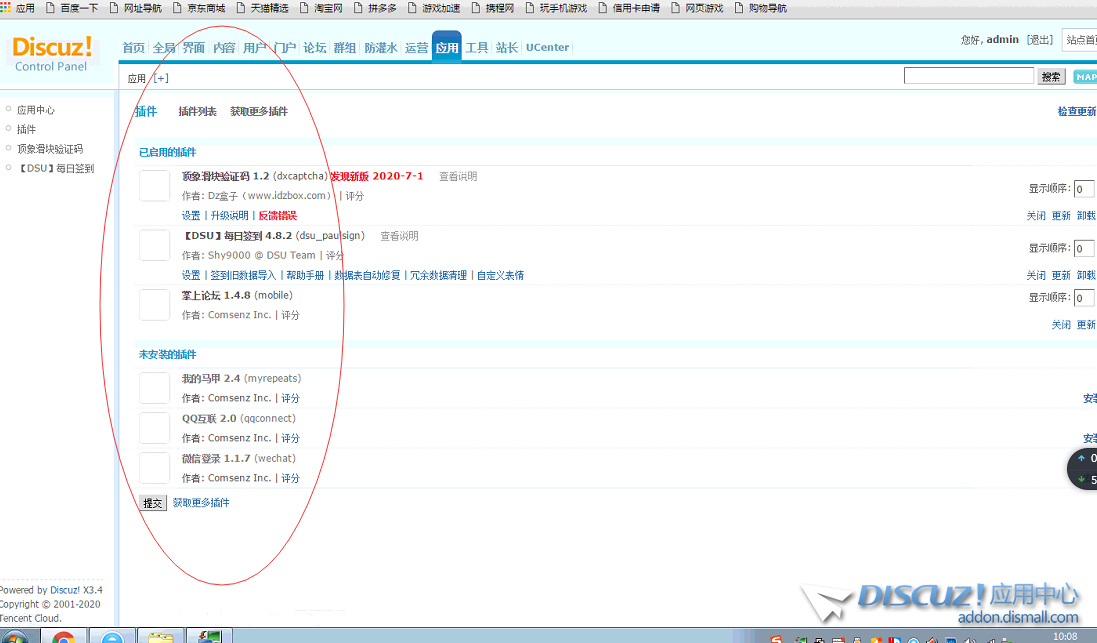
Task: Switch to the 防灌水 admin tab
Action: tap(381, 48)
